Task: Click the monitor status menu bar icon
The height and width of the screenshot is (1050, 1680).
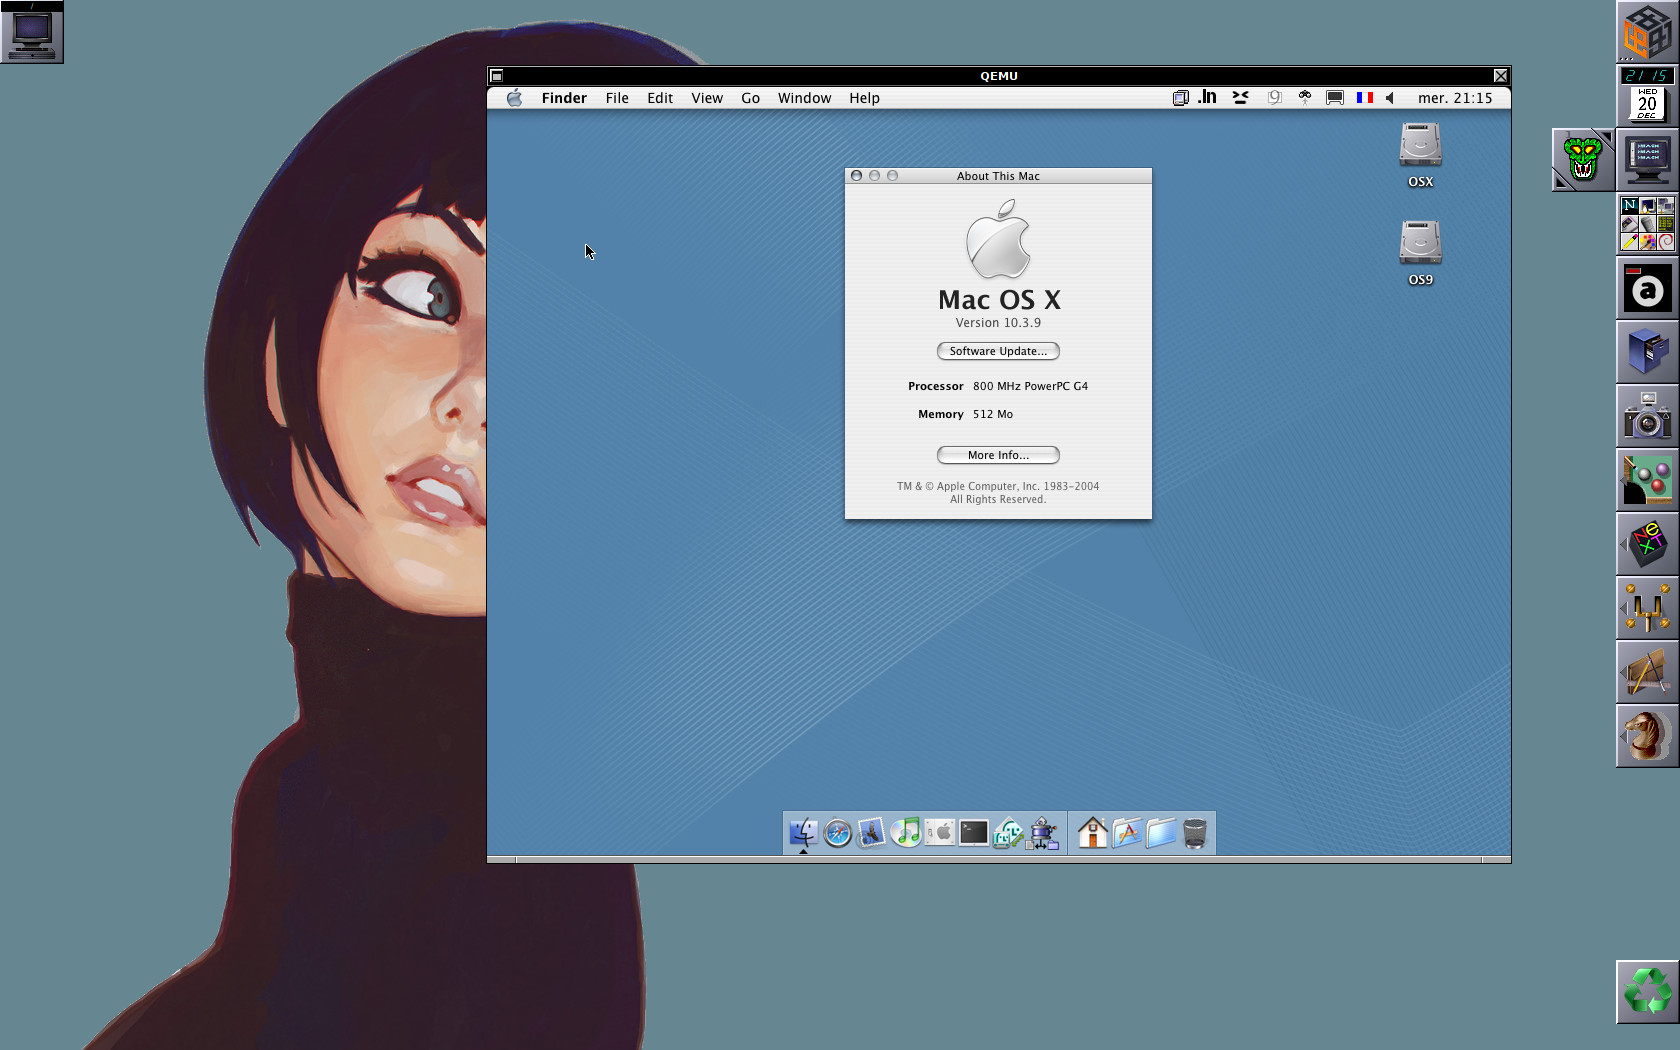Action: (x=1335, y=98)
